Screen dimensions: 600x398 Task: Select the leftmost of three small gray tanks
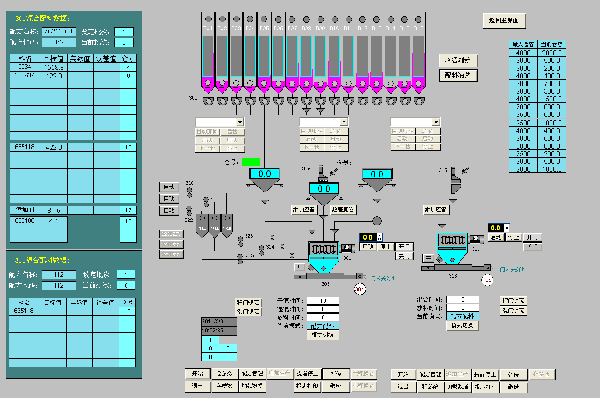tap(202, 226)
